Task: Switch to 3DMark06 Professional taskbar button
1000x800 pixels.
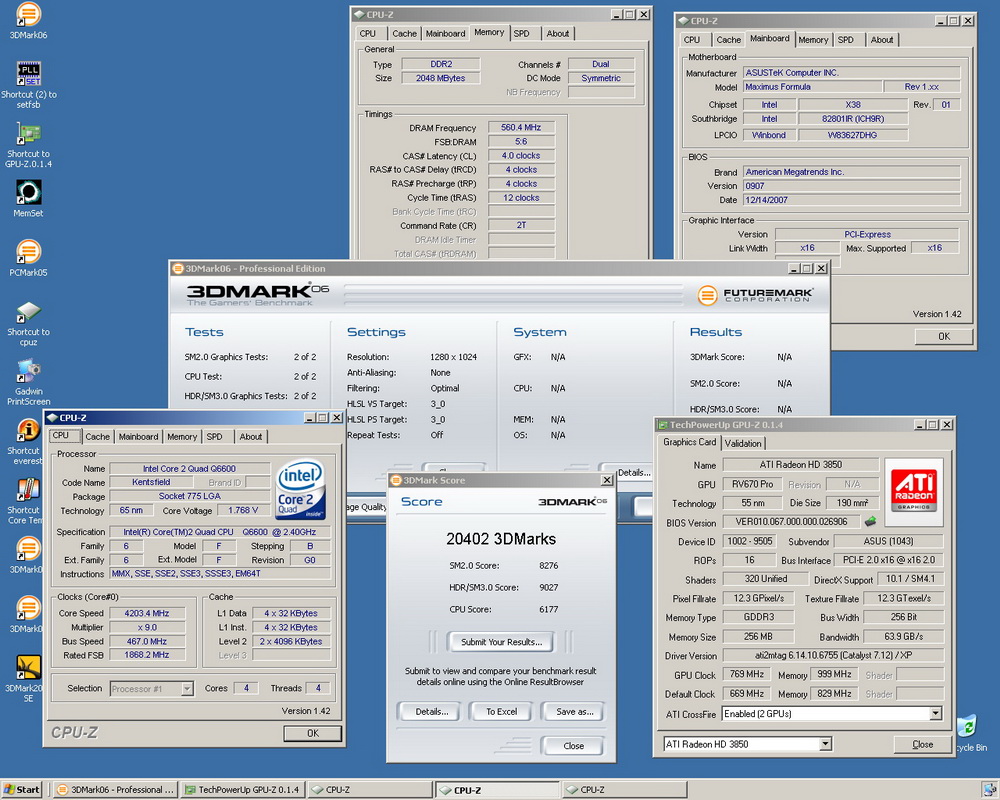Action: pos(115,790)
